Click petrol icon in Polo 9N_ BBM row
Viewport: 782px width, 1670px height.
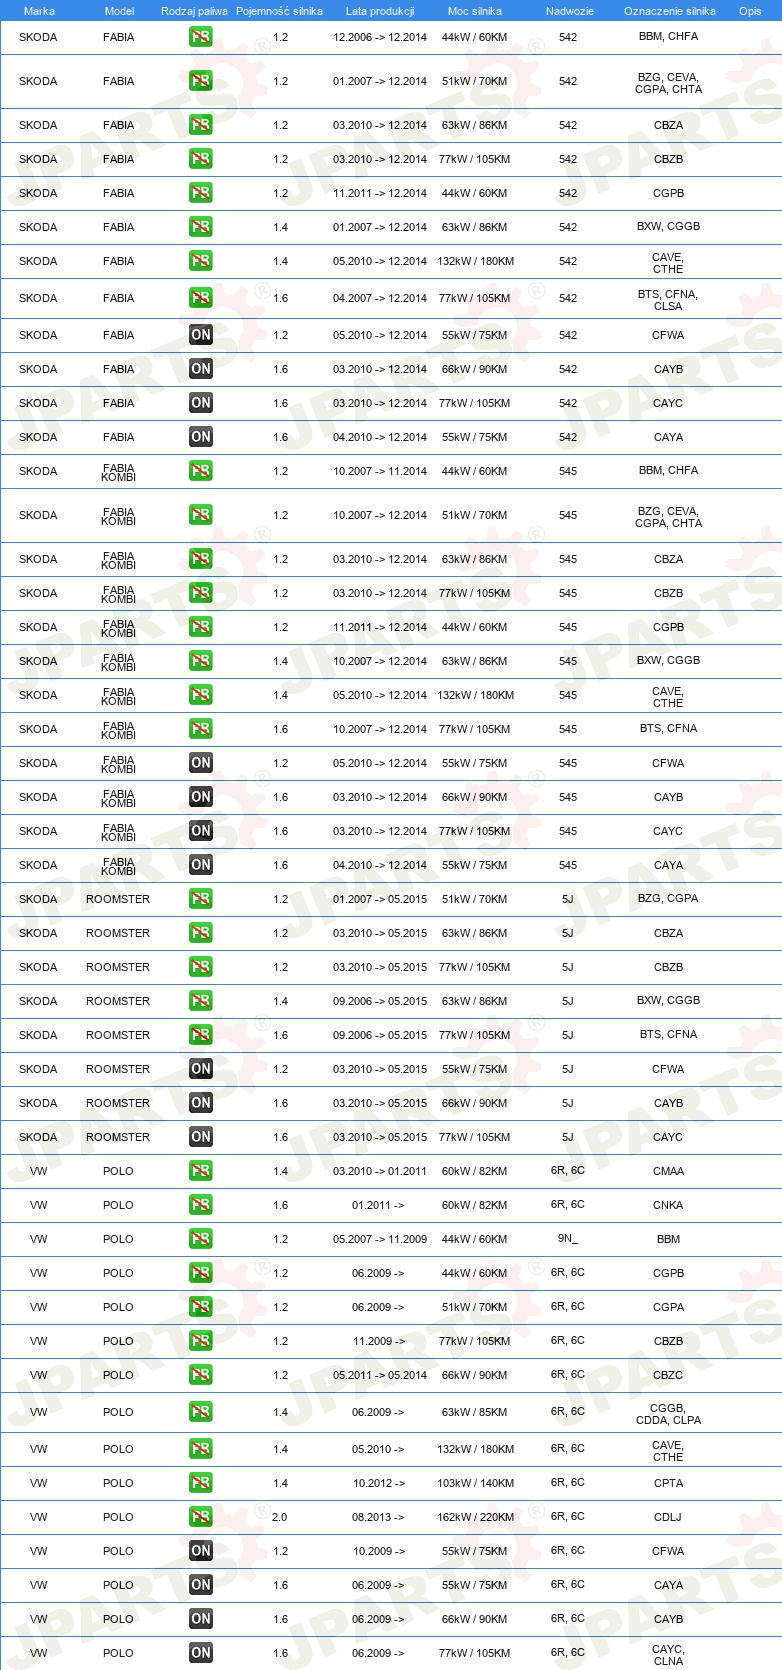coord(201,1239)
